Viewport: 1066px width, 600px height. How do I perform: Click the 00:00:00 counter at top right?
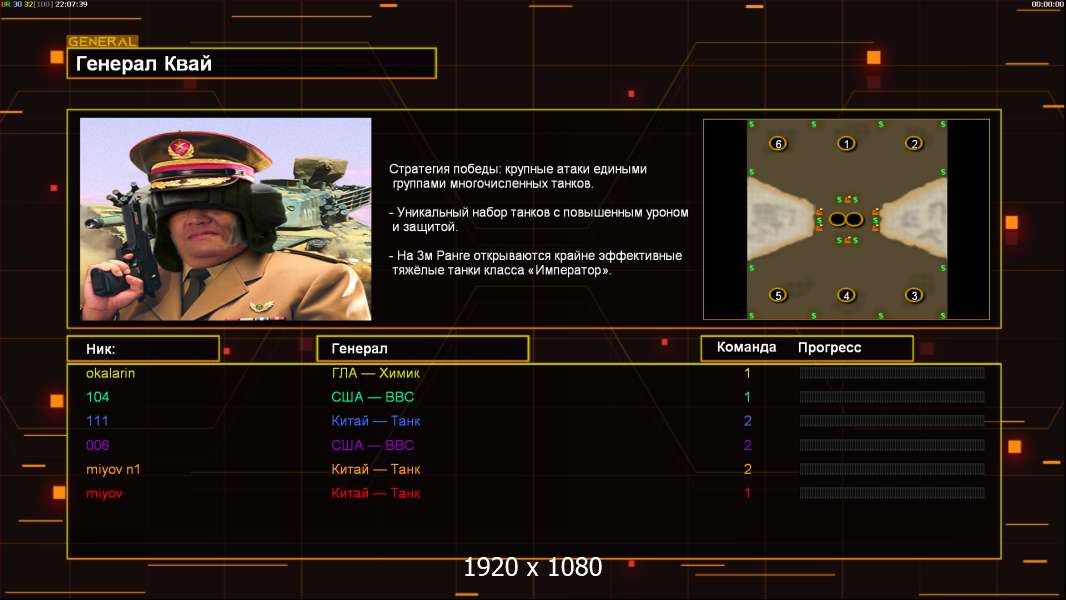pos(1047,4)
